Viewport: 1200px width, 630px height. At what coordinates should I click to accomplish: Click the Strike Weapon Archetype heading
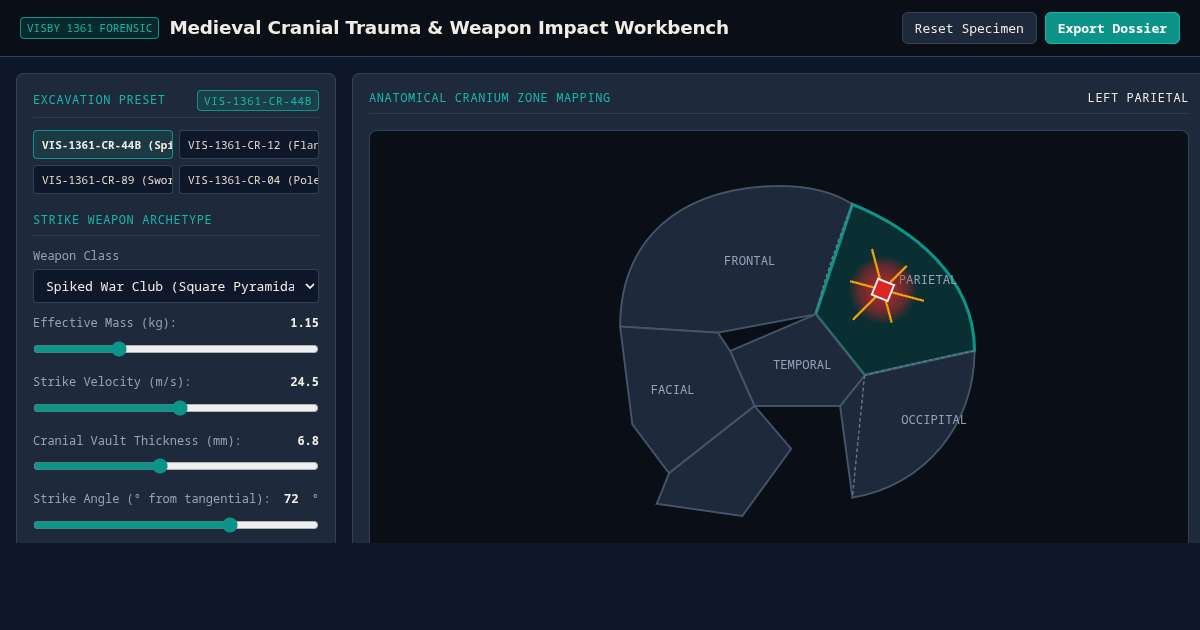click(122, 220)
